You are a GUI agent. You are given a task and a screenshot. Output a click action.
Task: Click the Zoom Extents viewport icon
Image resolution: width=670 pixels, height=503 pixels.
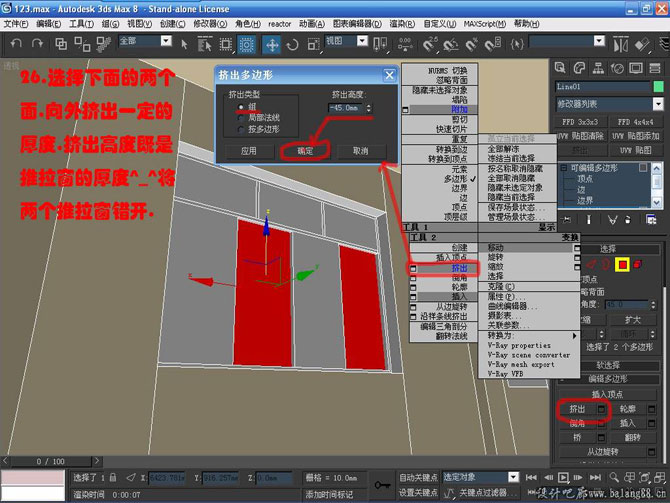[x=644, y=477]
